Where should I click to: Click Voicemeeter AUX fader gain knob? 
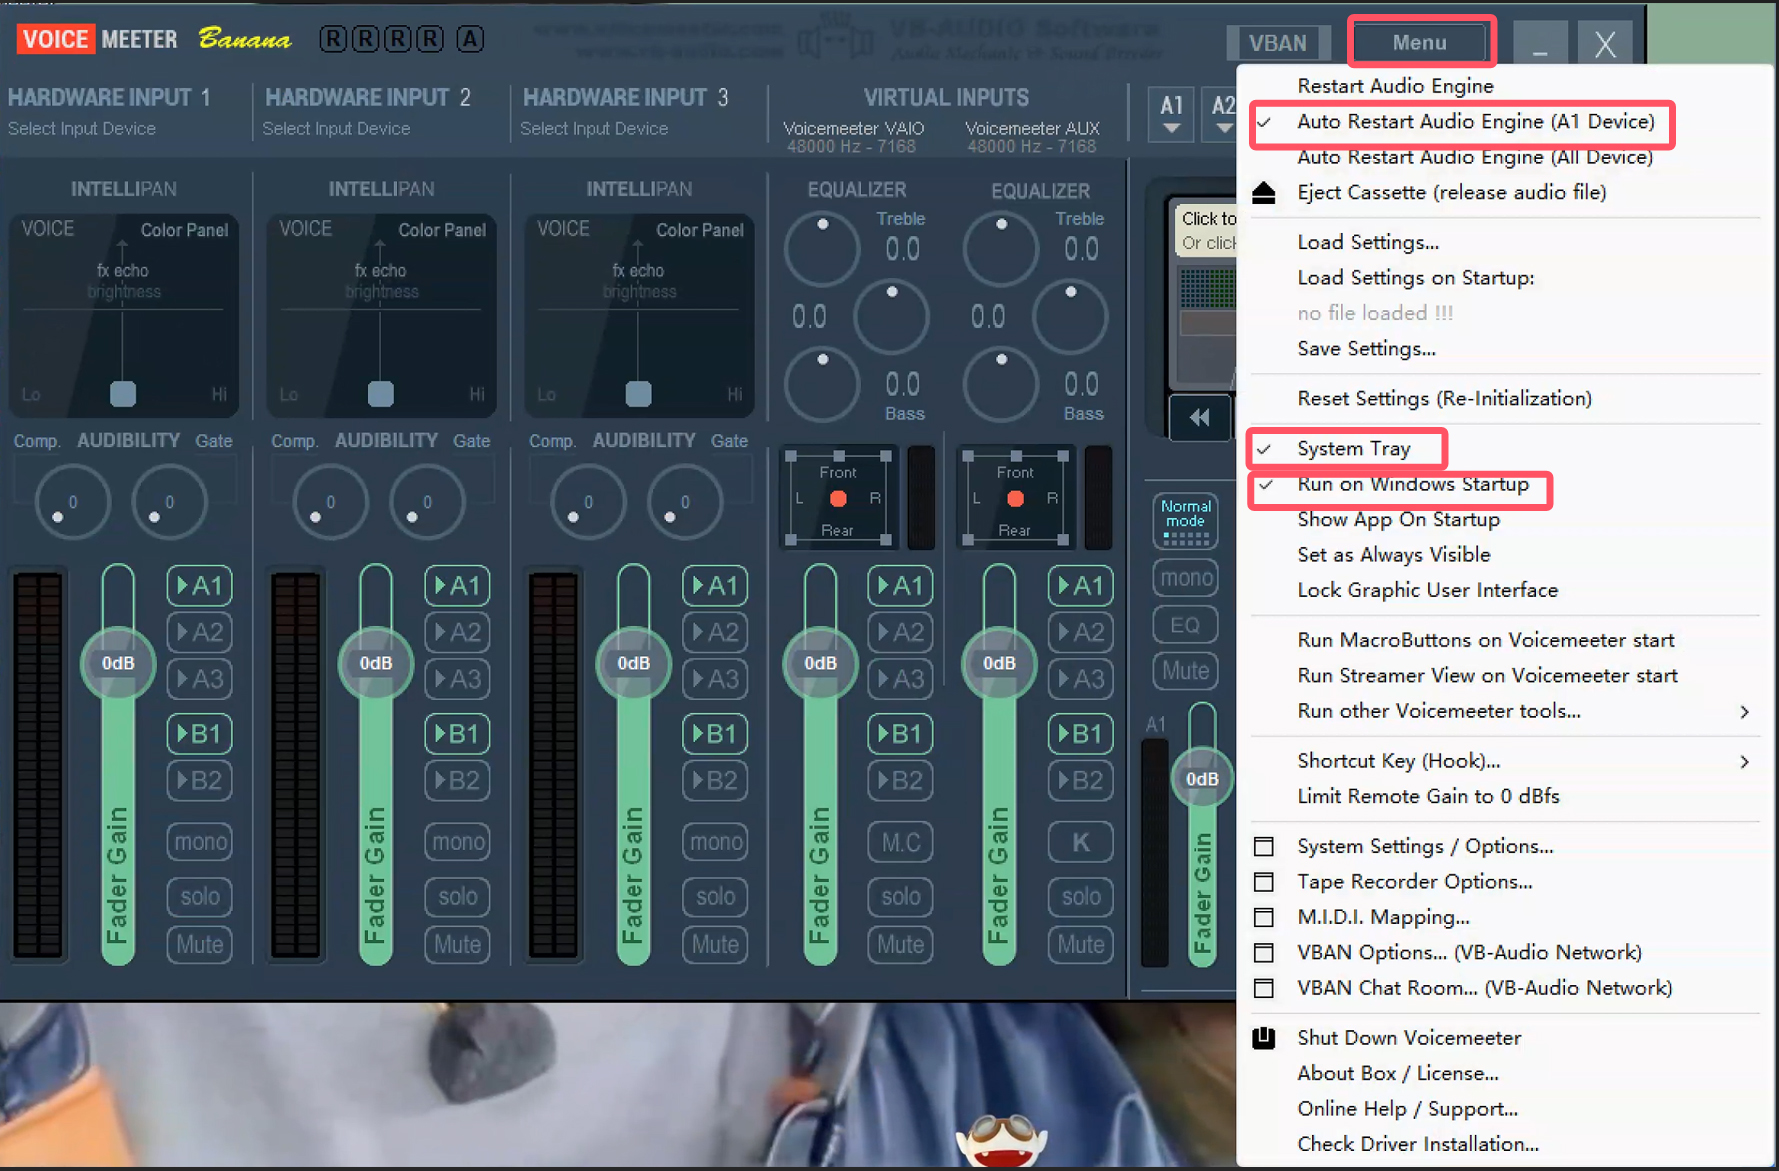pos(999,663)
